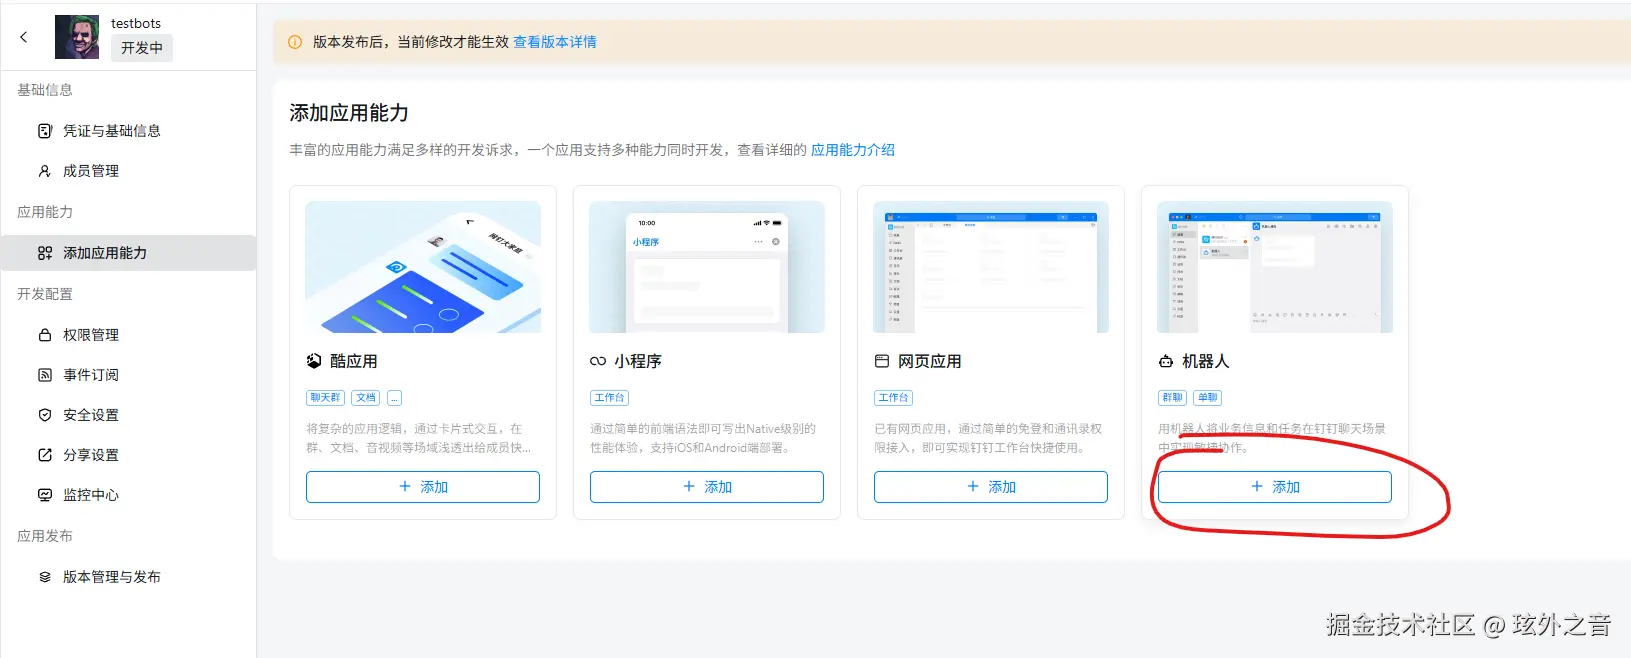Click the 网页应用 card title
Image resolution: width=1631 pixels, height=658 pixels.
(x=930, y=361)
